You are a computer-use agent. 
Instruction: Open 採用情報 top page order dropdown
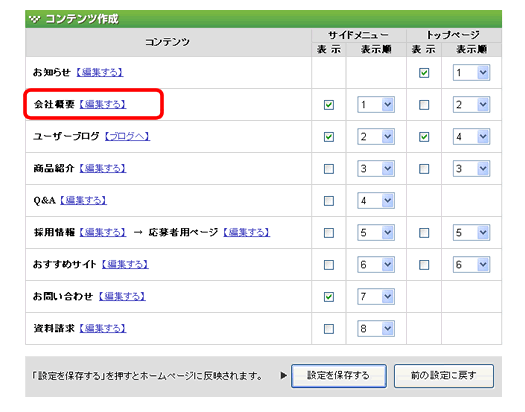coord(471,233)
